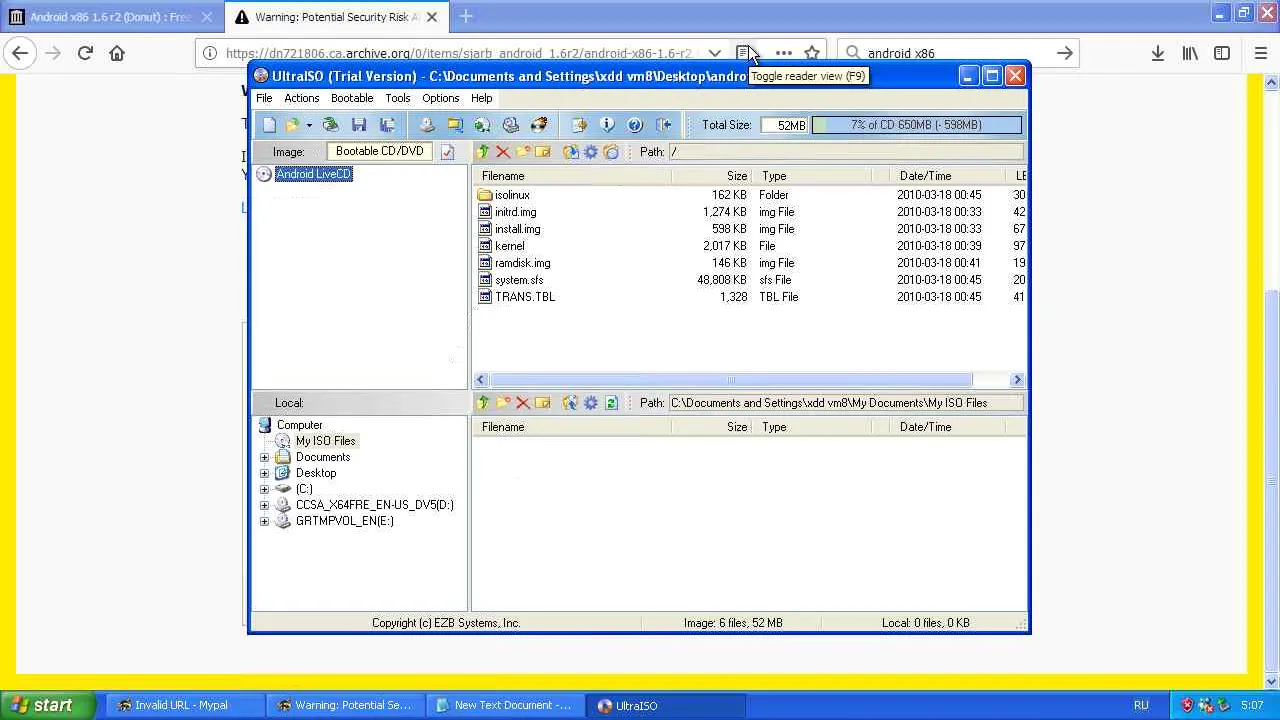This screenshot has height=720, width=1280.
Task: Create a new ISO image in UltraISO
Action: tap(269, 125)
